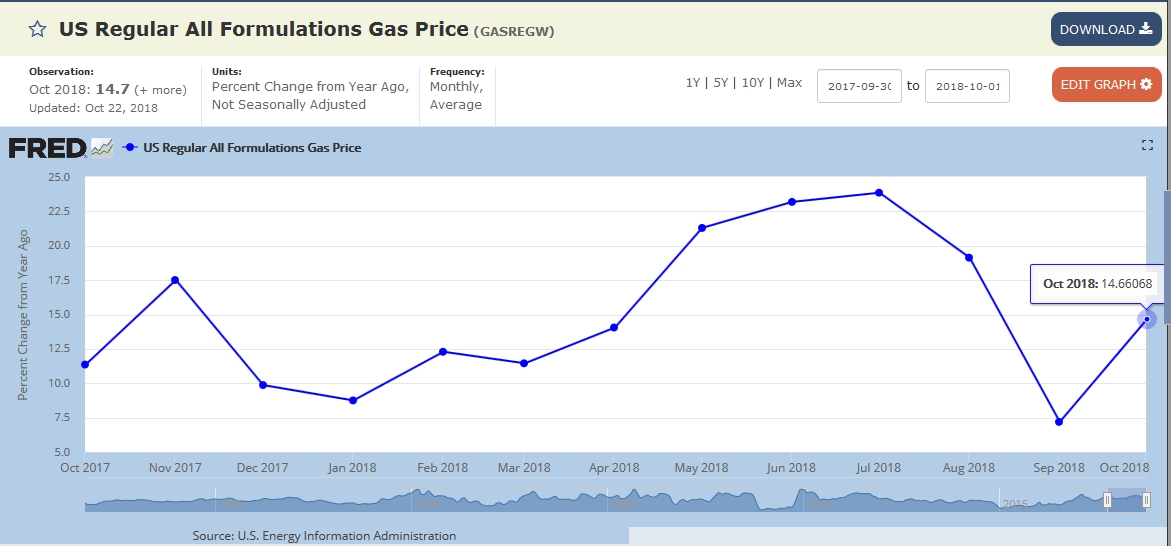Click the favorite star icon beside title
The width and height of the screenshot is (1171, 546).
(38, 29)
